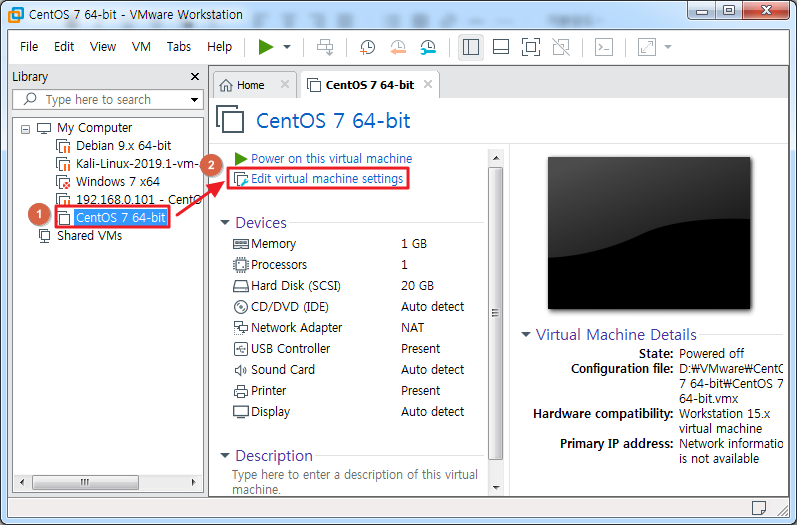Open Memory device setting
Viewport: 797px width, 525px height.
(x=273, y=244)
